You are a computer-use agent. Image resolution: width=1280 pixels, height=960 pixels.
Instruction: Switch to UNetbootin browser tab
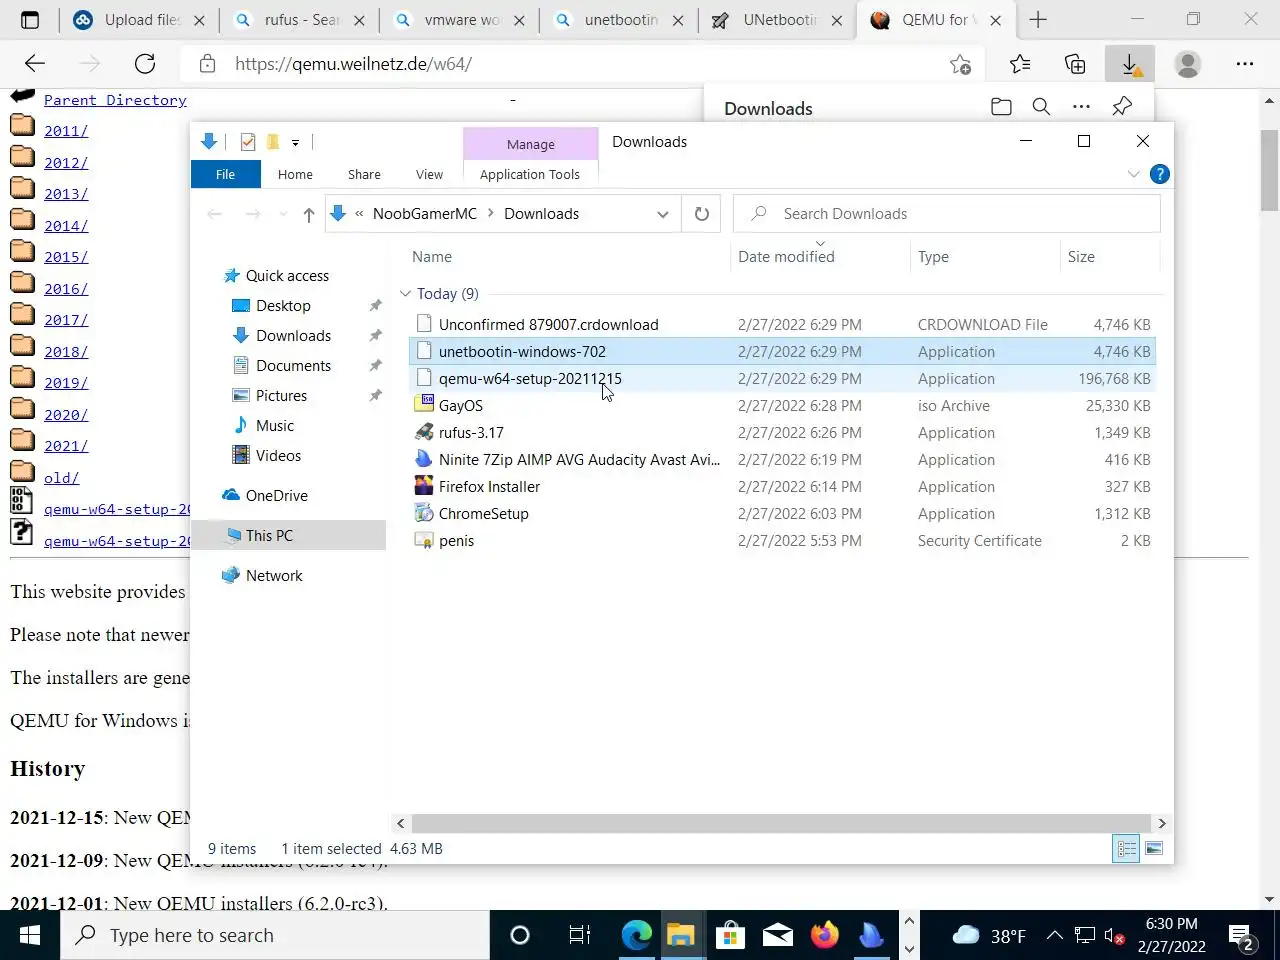(x=778, y=20)
